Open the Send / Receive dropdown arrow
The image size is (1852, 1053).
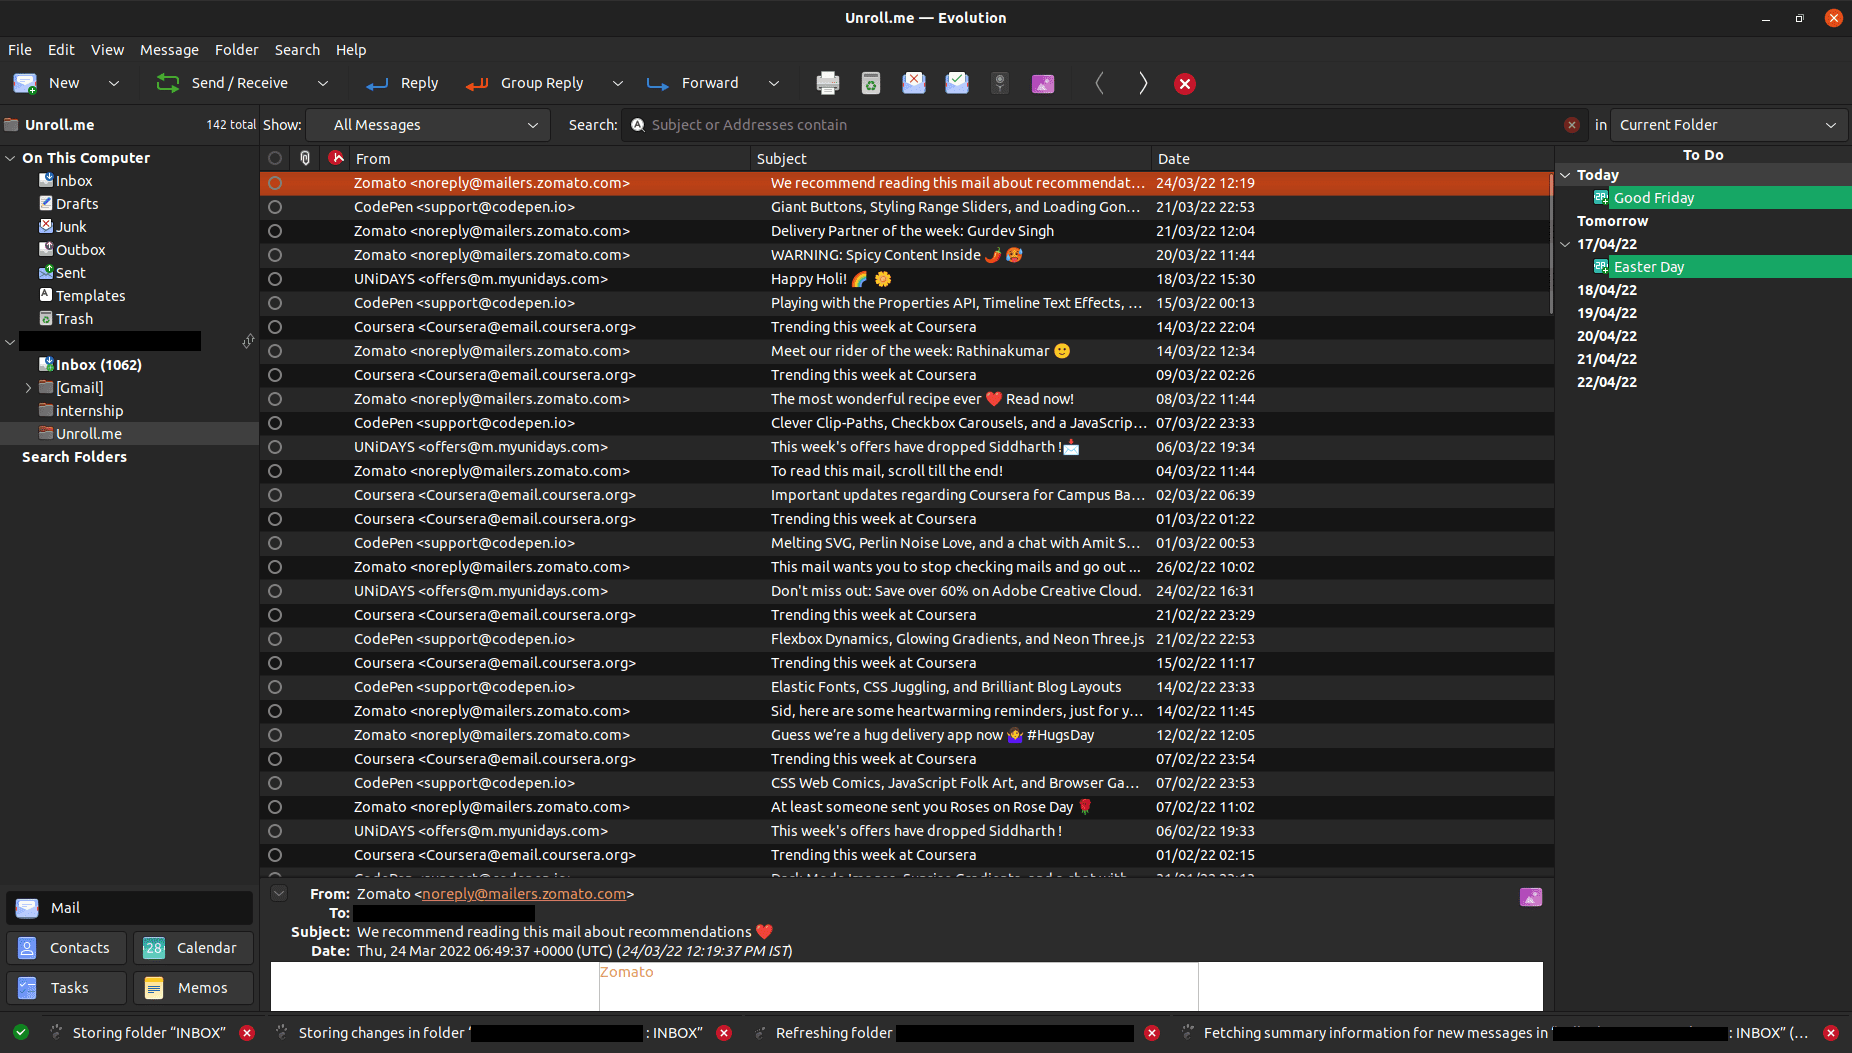(x=322, y=83)
